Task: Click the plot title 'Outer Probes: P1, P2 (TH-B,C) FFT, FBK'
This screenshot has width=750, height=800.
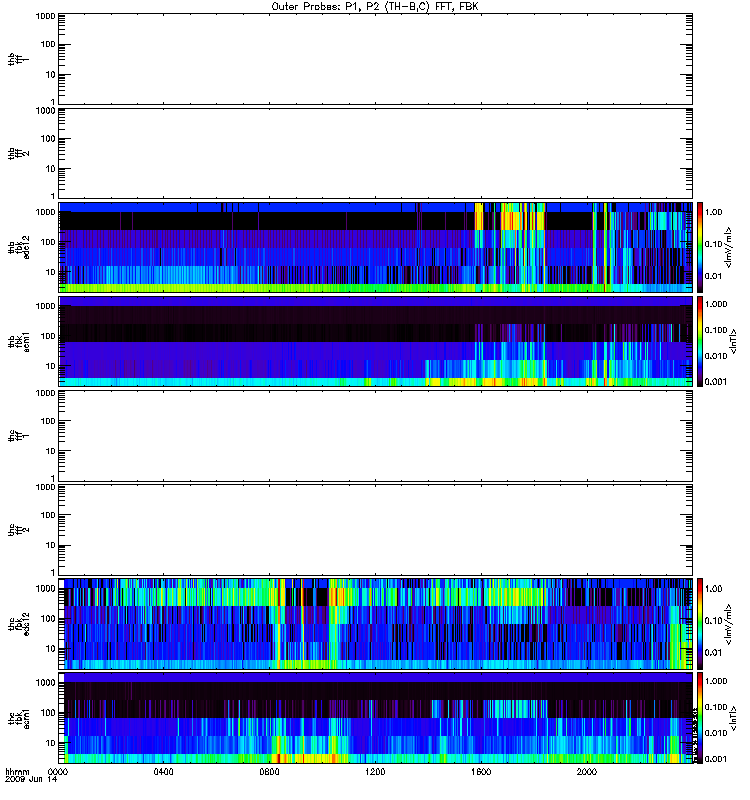Action: [x=375, y=7]
